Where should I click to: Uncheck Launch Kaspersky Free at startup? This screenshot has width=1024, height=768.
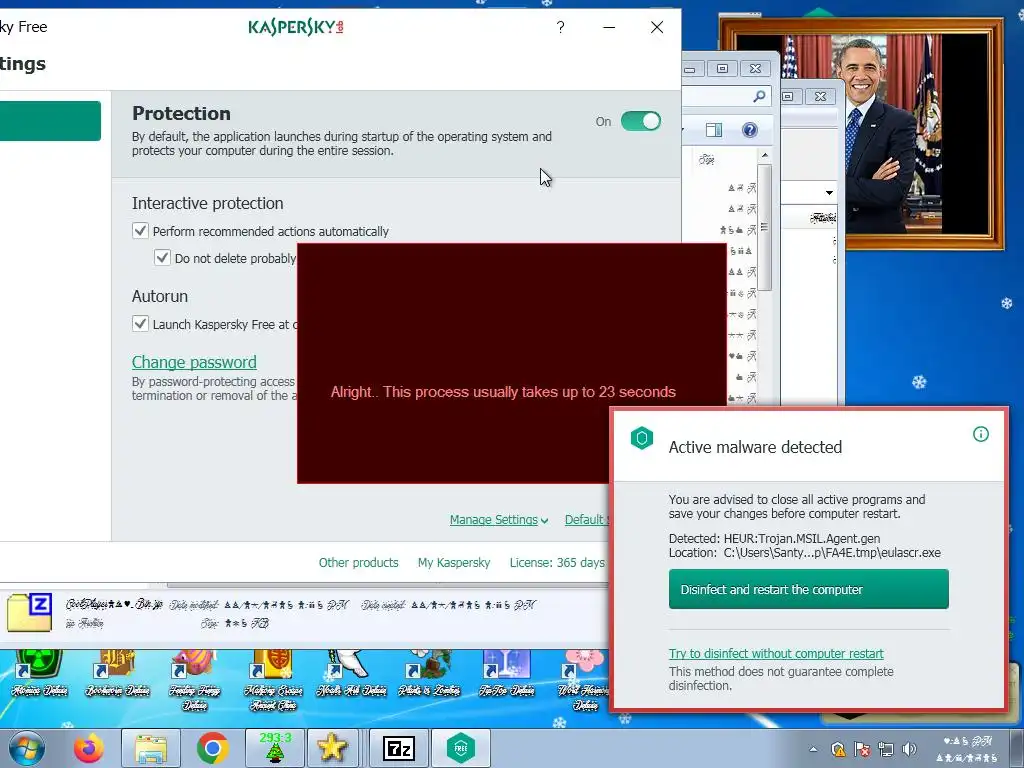[140, 323]
